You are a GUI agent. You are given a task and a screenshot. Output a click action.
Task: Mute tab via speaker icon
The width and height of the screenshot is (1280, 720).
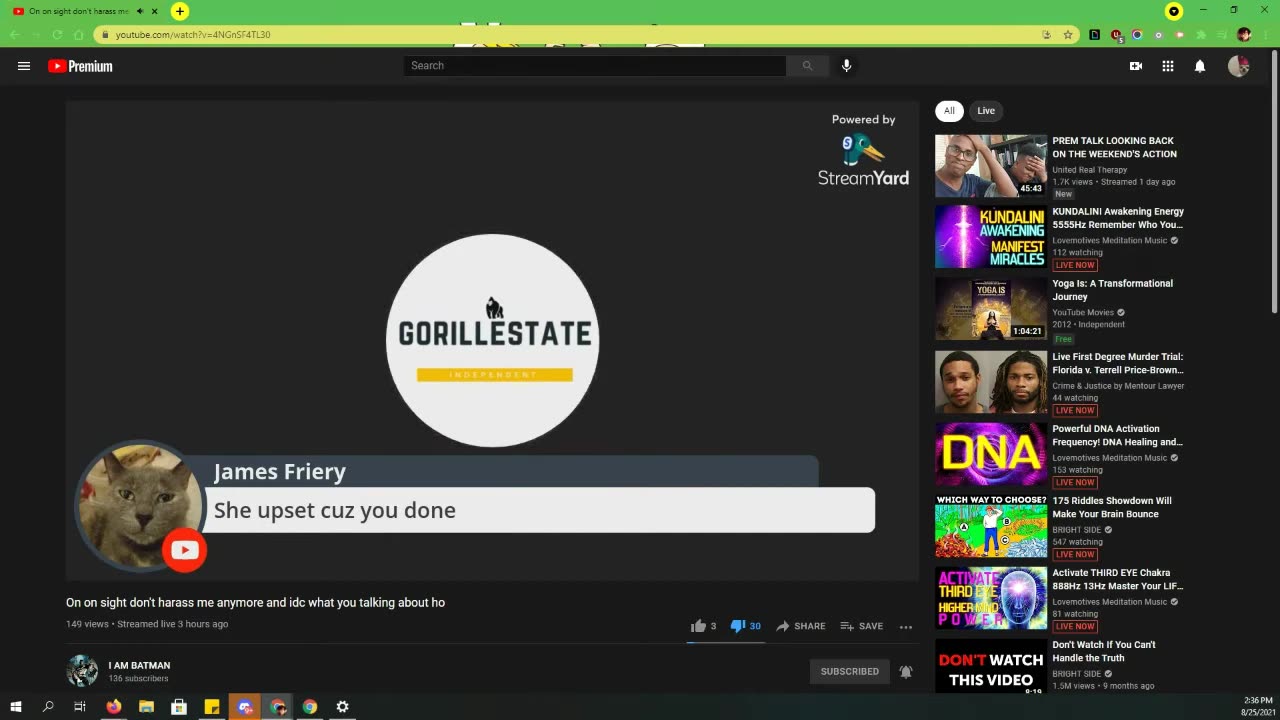pyautogui.click(x=139, y=11)
